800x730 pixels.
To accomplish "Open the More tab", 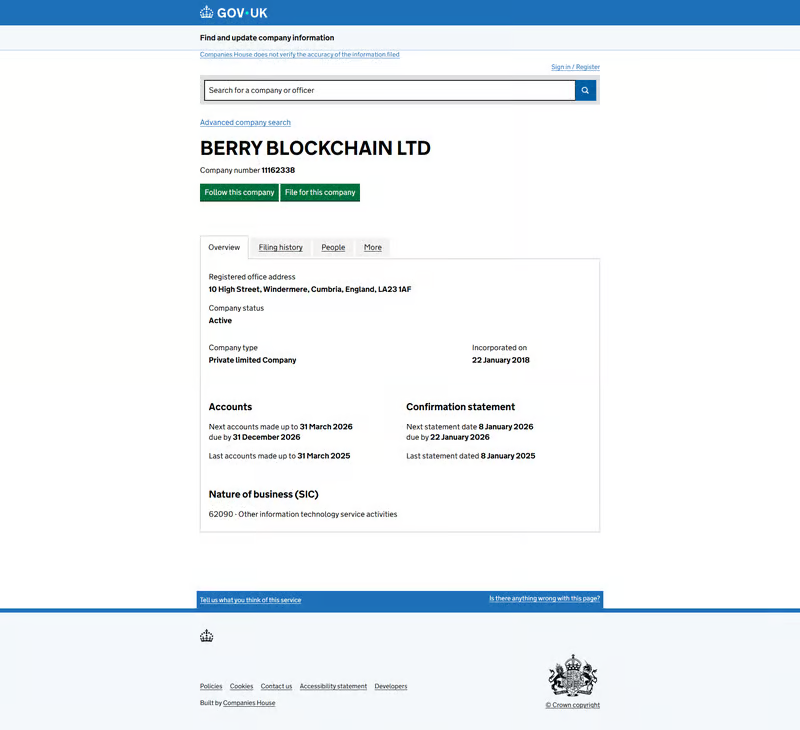I will (x=372, y=247).
